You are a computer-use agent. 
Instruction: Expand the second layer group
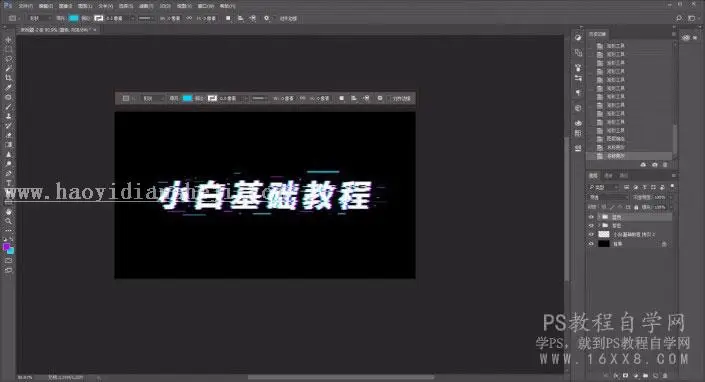[x=599, y=225]
